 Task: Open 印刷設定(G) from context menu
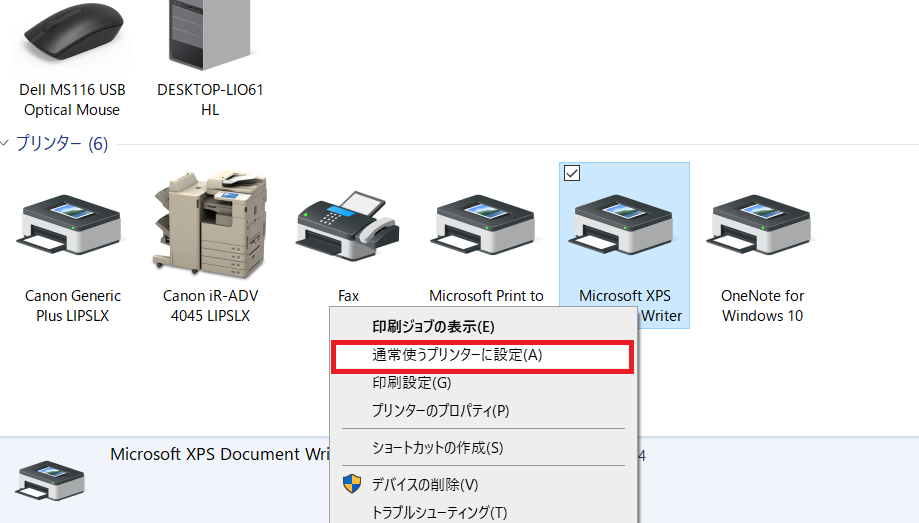484,383
